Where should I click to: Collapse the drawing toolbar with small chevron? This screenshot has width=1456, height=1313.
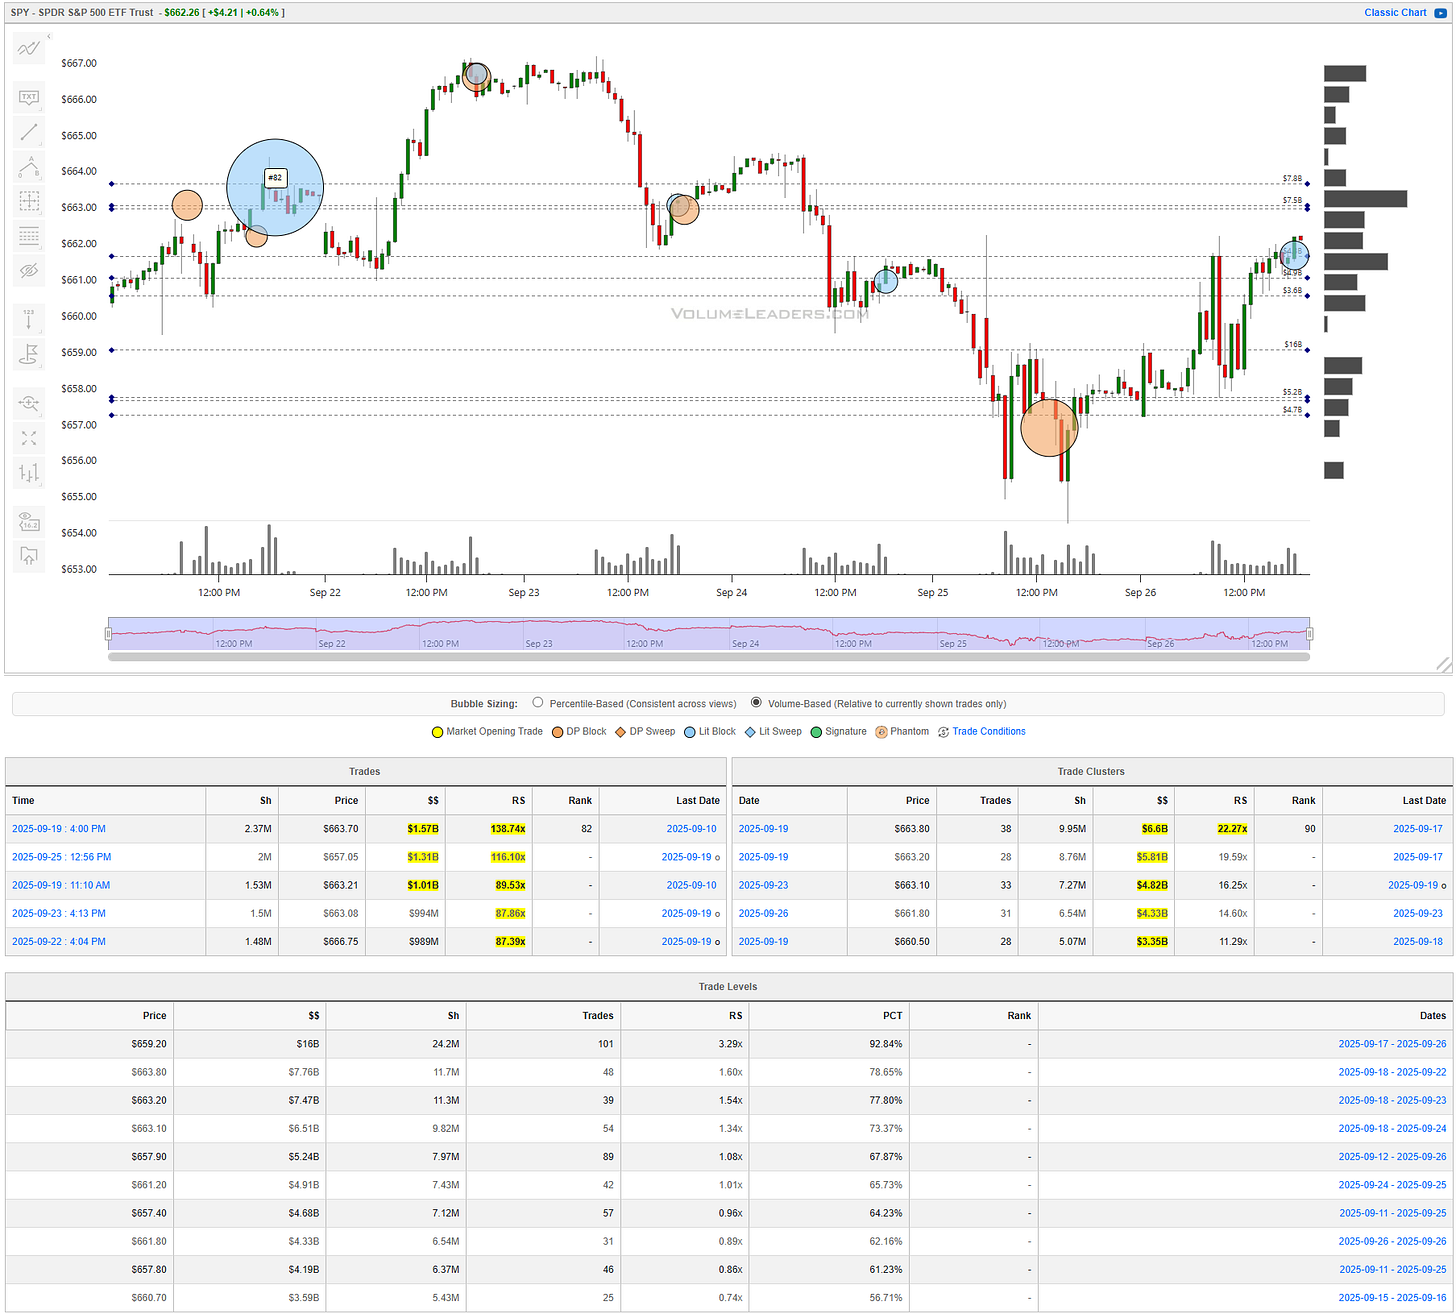click(x=48, y=36)
